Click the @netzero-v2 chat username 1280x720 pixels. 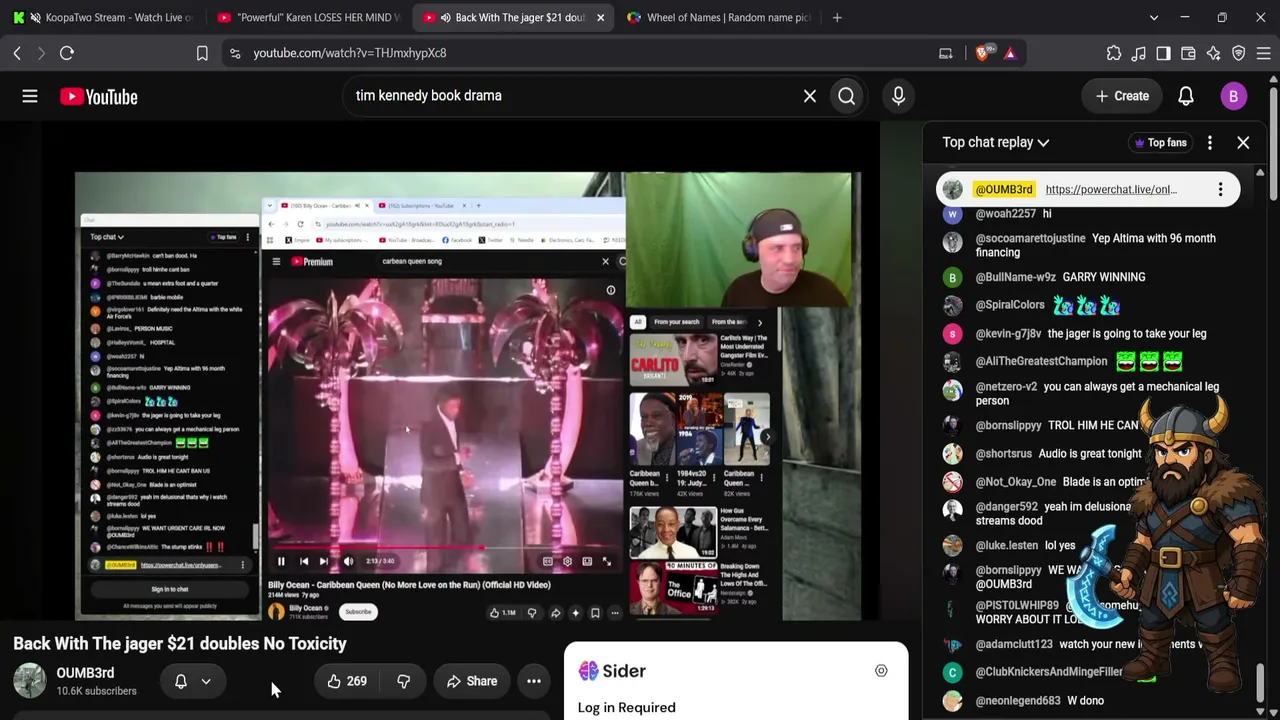[x=1006, y=387]
